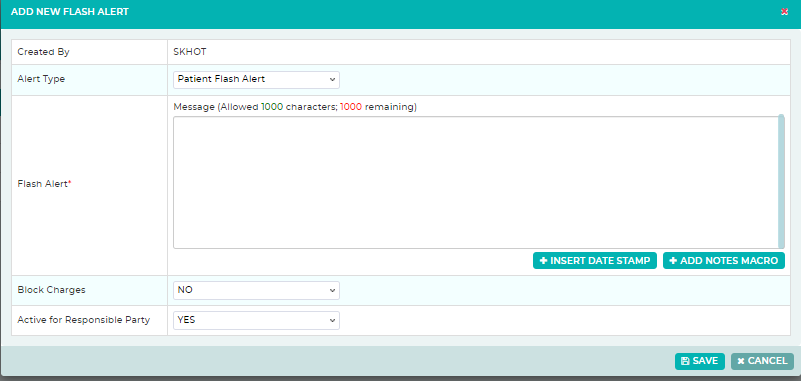Click the message box vertical scrollbar
Image resolution: width=801 pixels, height=381 pixels.
pos(781,182)
